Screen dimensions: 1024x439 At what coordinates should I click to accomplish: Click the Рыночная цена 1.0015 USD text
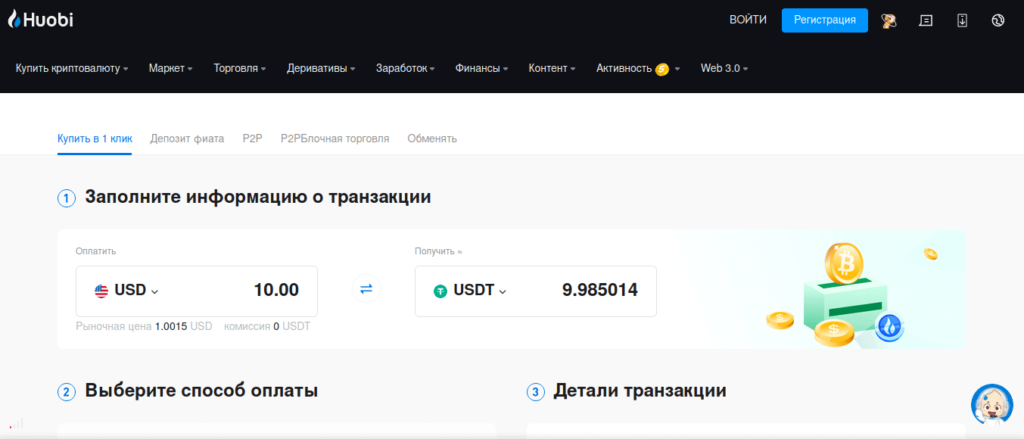point(144,326)
